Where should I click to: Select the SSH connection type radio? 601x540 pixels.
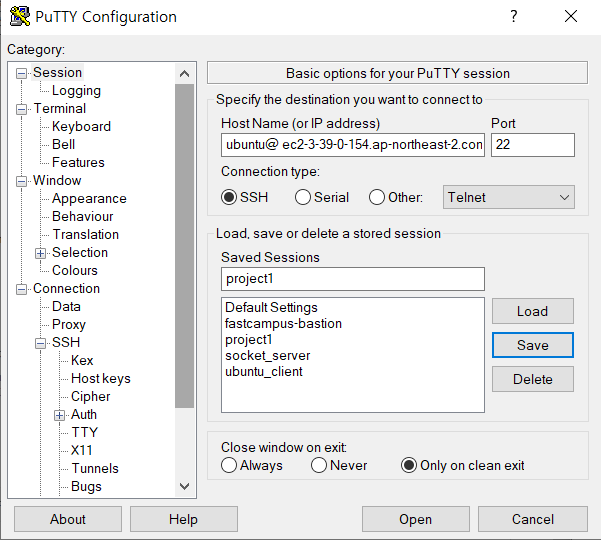click(229, 197)
